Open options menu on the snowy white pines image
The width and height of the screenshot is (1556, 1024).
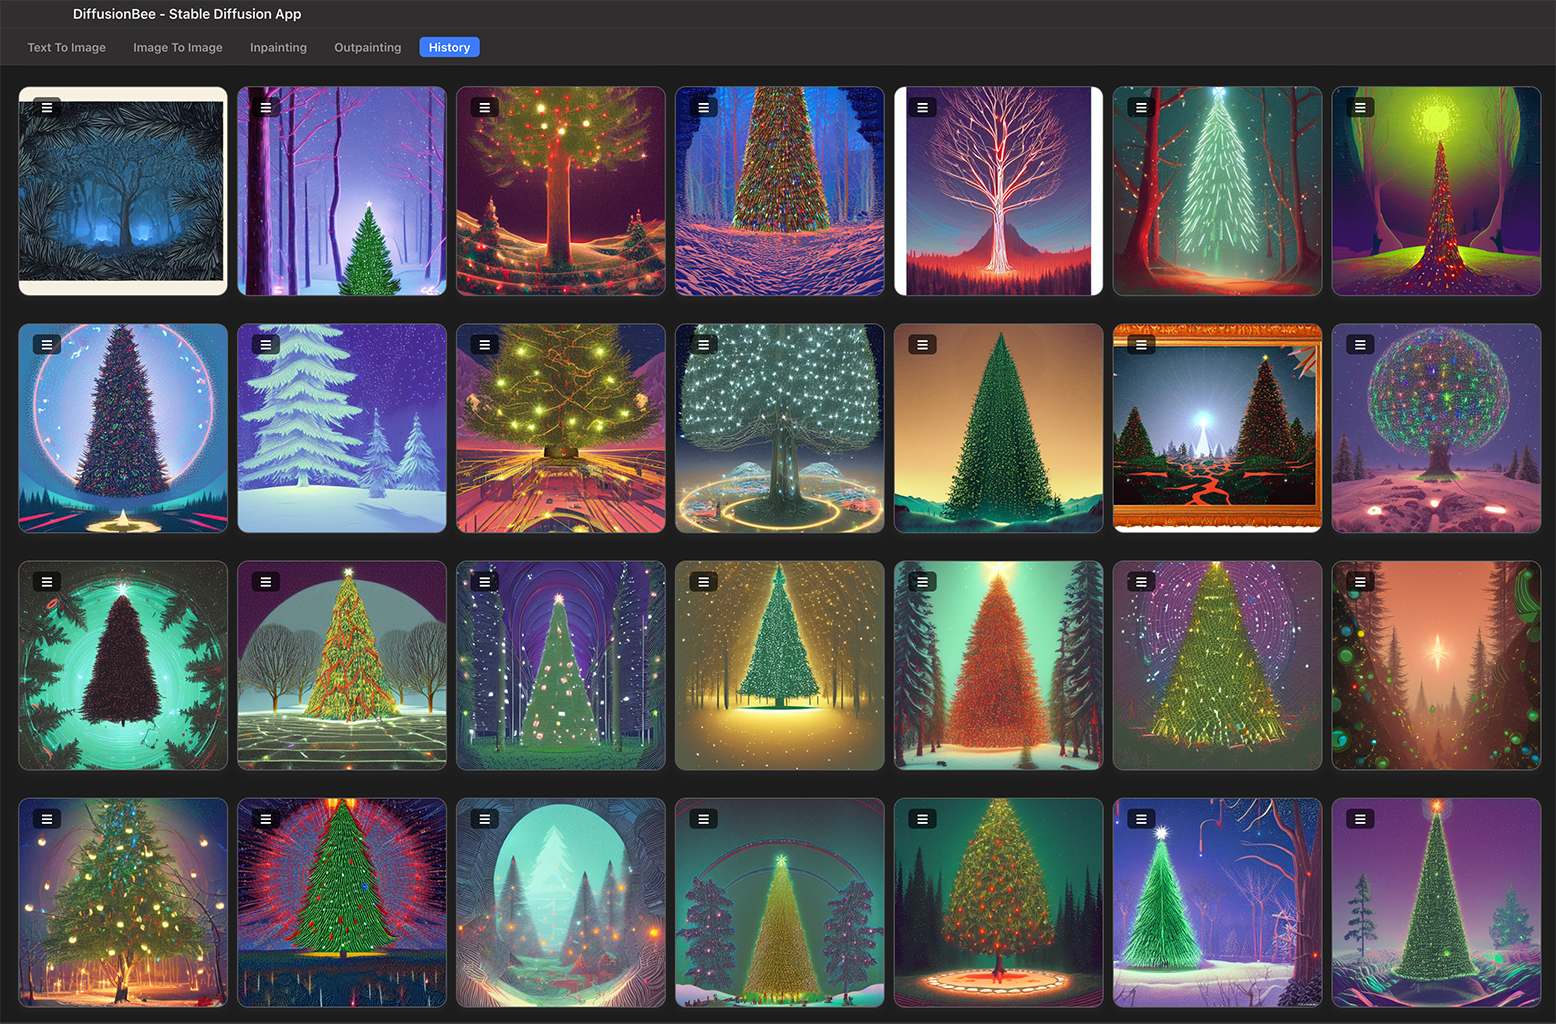pyautogui.click(x=264, y=344)
